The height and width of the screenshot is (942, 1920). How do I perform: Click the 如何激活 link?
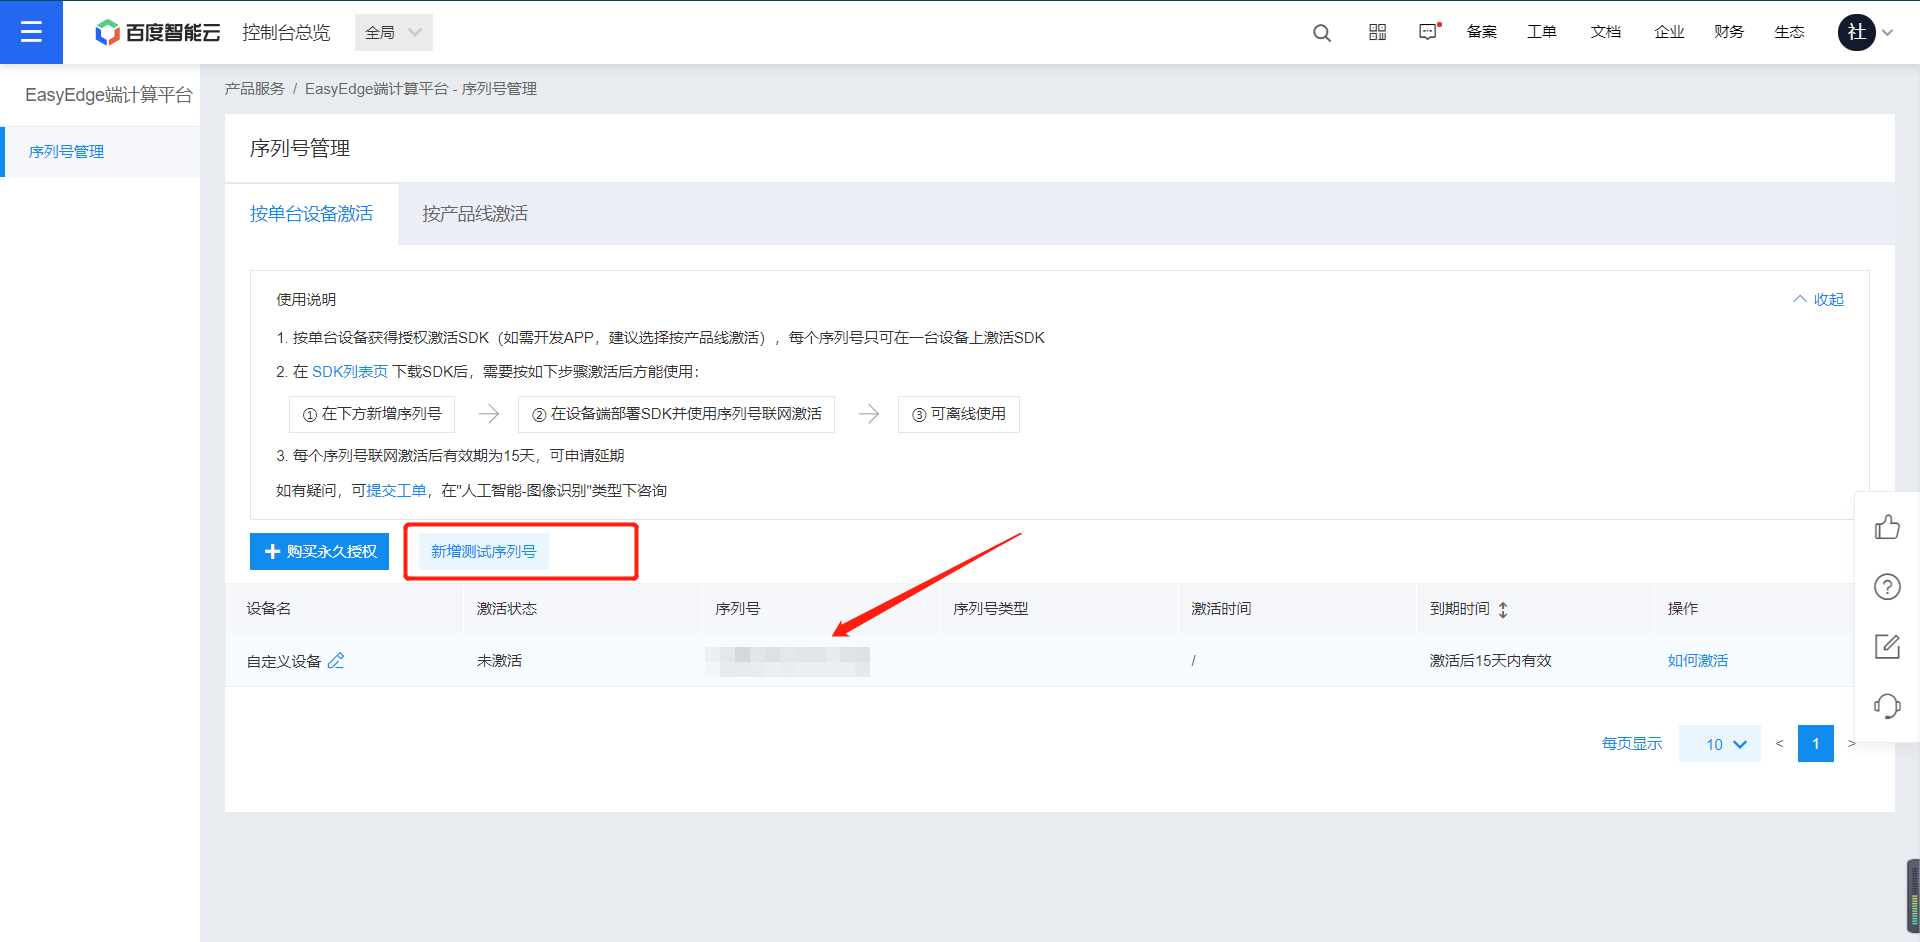click(x=1698, y=660)
